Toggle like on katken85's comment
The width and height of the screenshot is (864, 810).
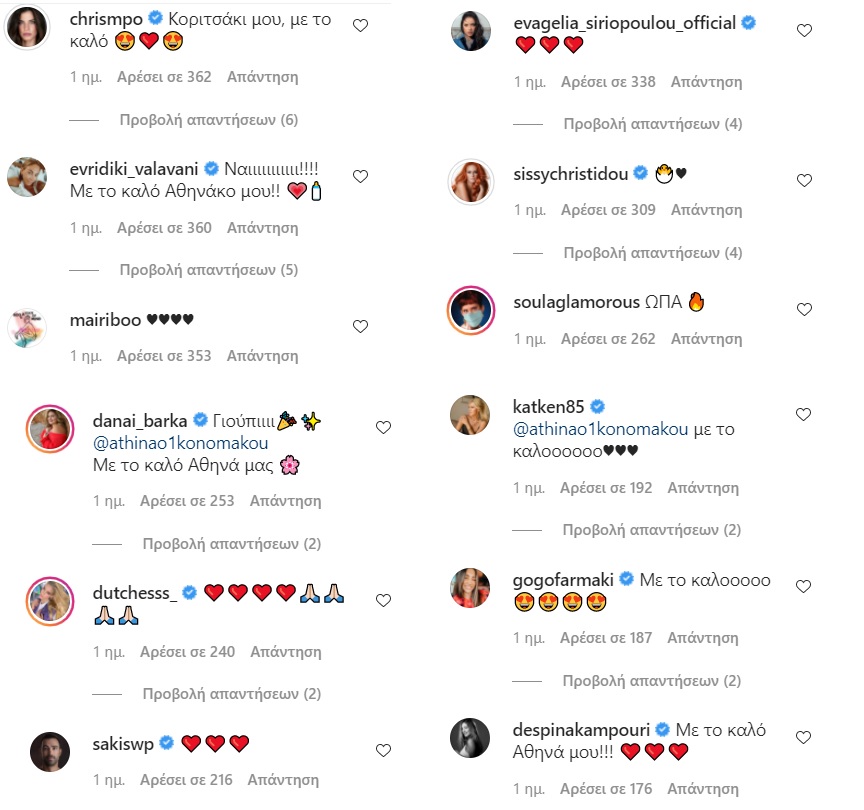[803, 414]
